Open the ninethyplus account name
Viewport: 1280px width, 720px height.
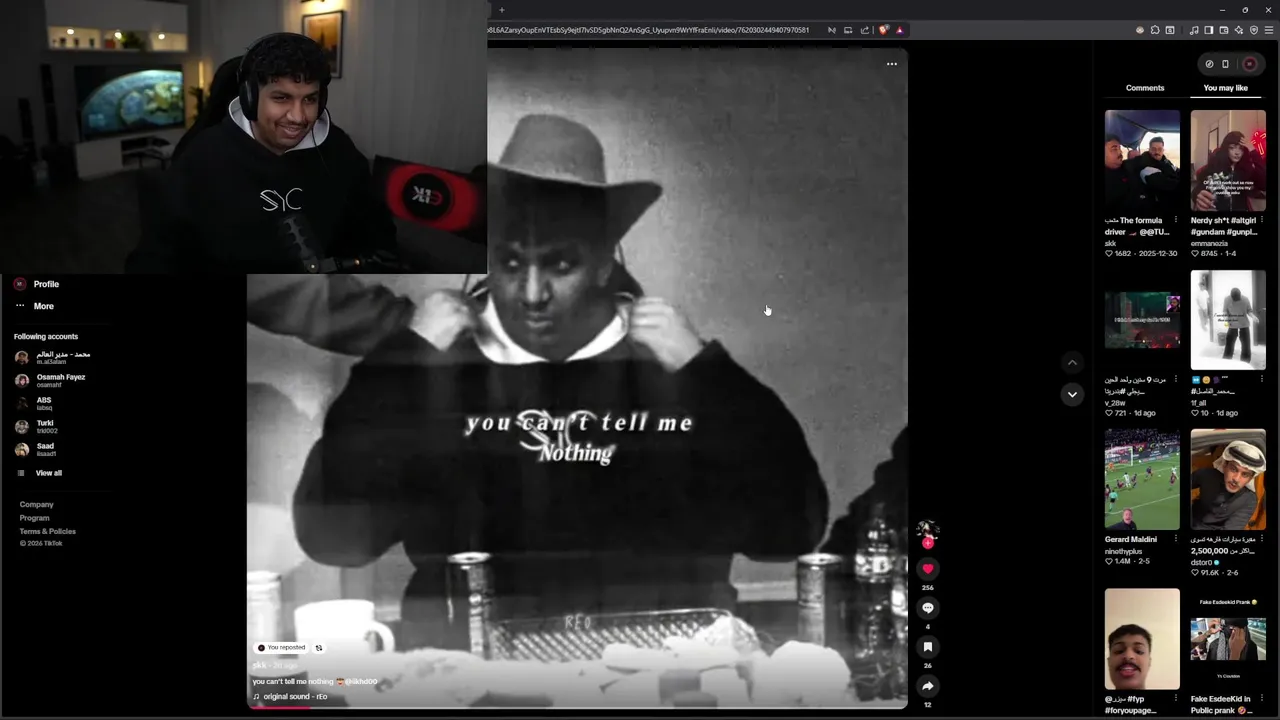point(1123,551)
